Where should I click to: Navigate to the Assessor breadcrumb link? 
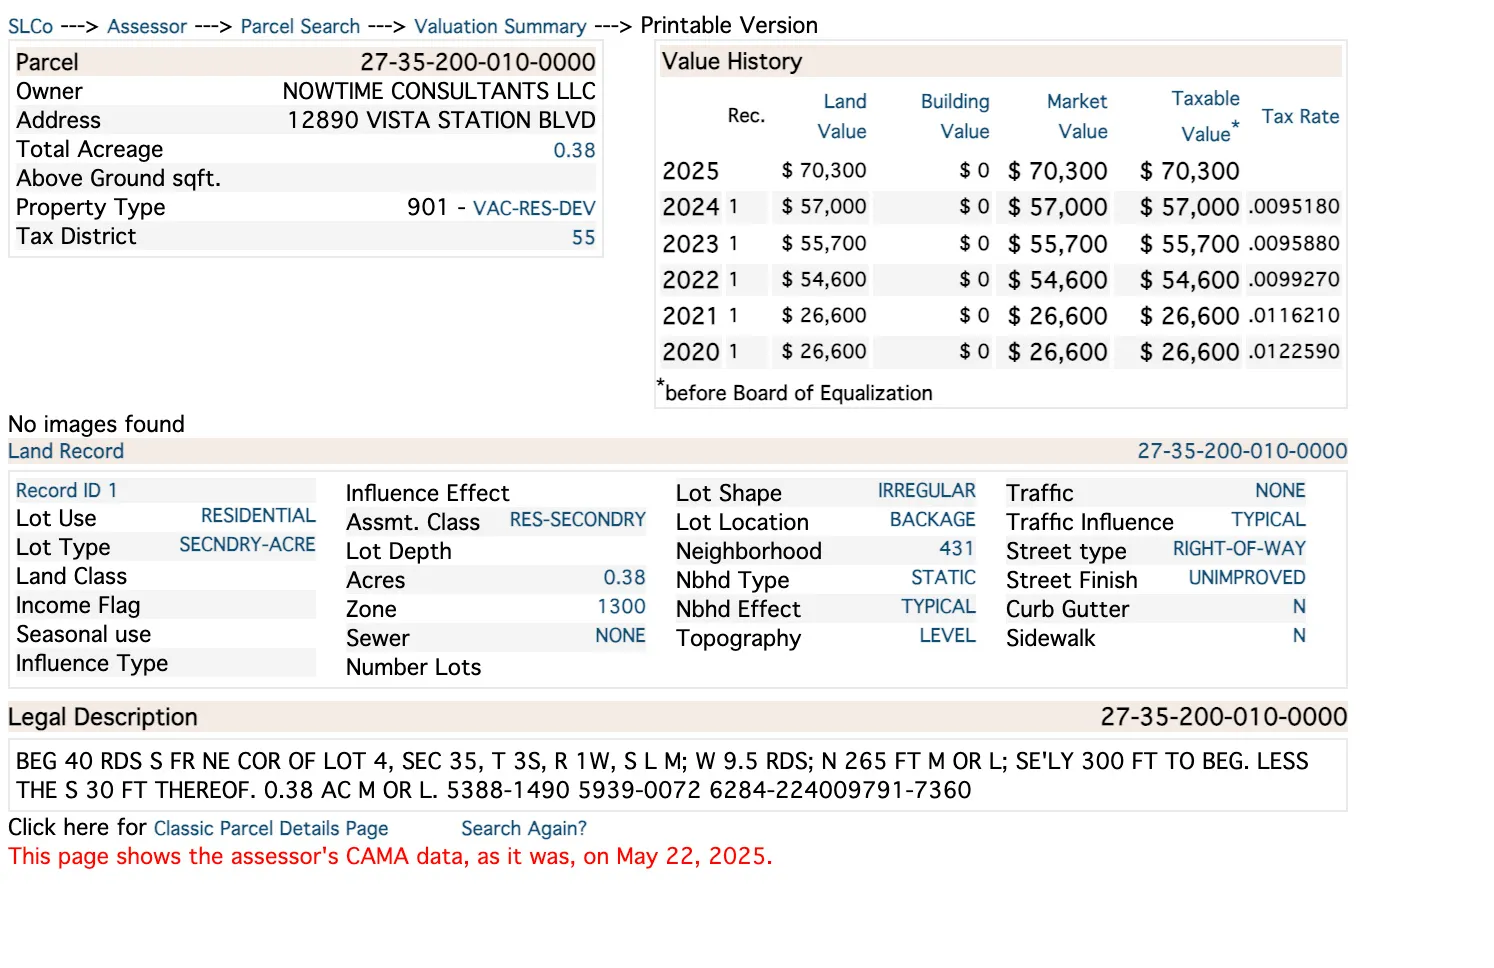point(146,27)
